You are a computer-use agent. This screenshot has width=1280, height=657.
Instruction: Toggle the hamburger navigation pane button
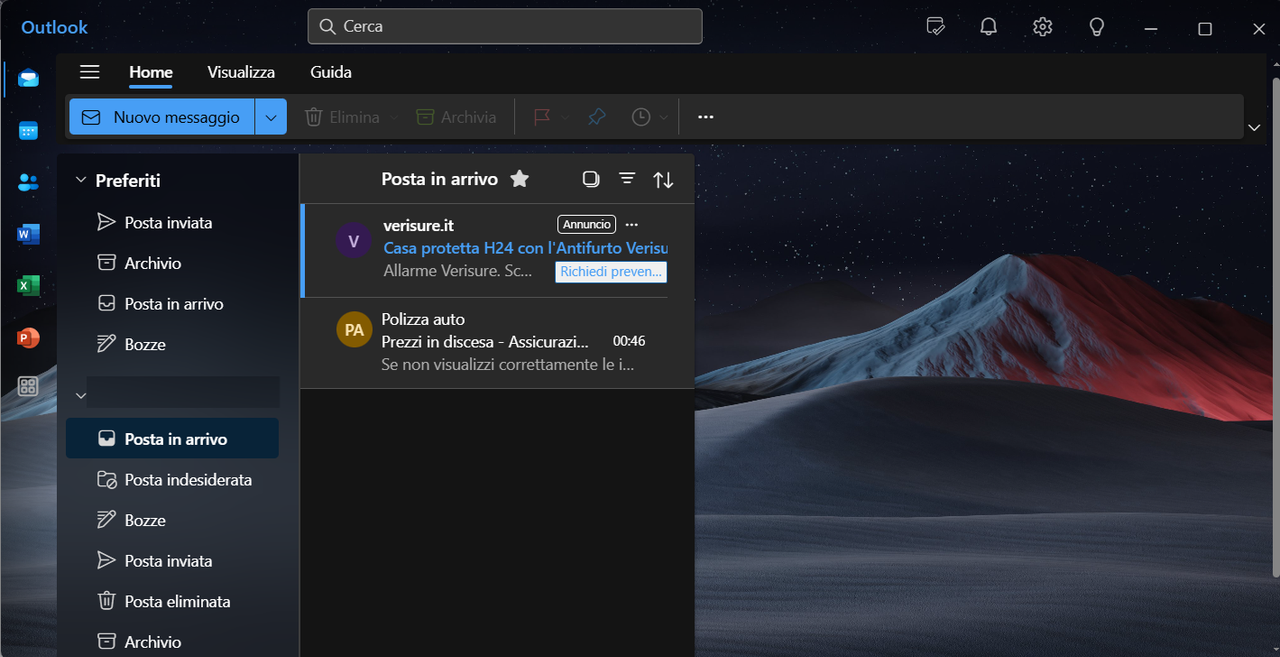point(90,72)
